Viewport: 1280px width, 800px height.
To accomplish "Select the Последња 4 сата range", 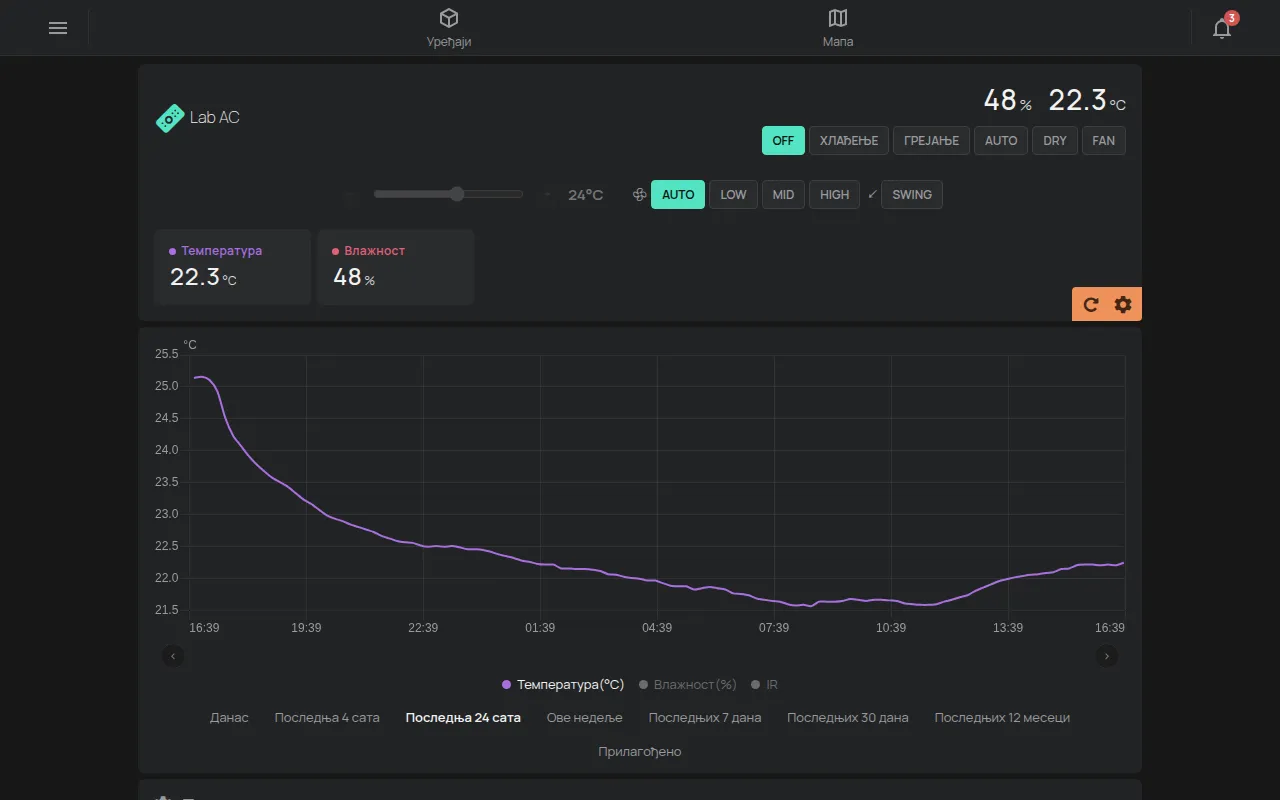I will click(327, 718).
